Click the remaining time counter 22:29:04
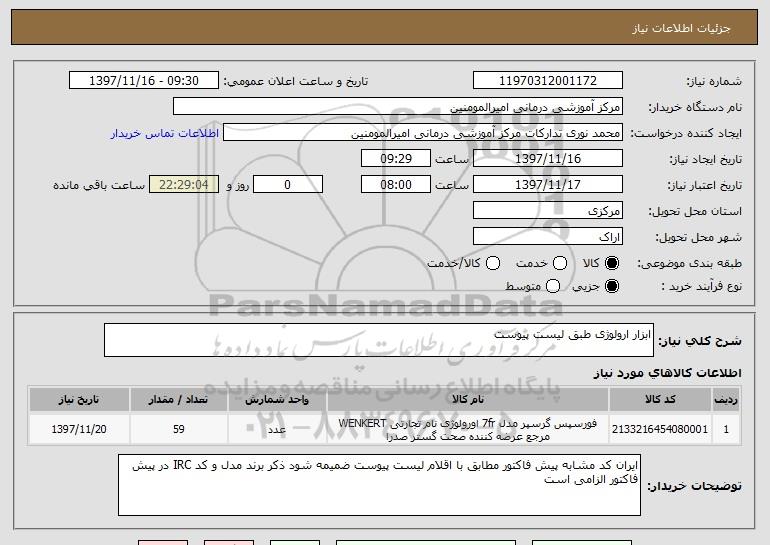This screenshot has width=770, height=545. [x=184, y=185]
